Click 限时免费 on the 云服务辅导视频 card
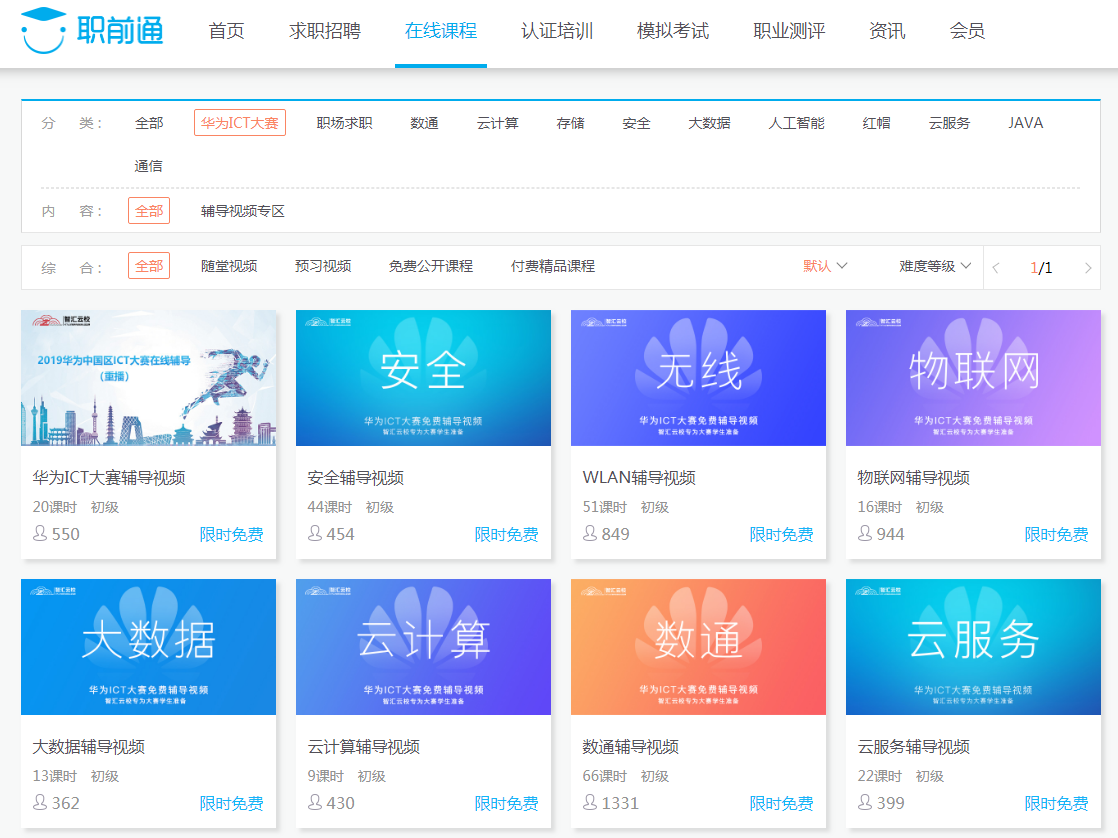The image size is (1118, 838). tap(1056, 803)
